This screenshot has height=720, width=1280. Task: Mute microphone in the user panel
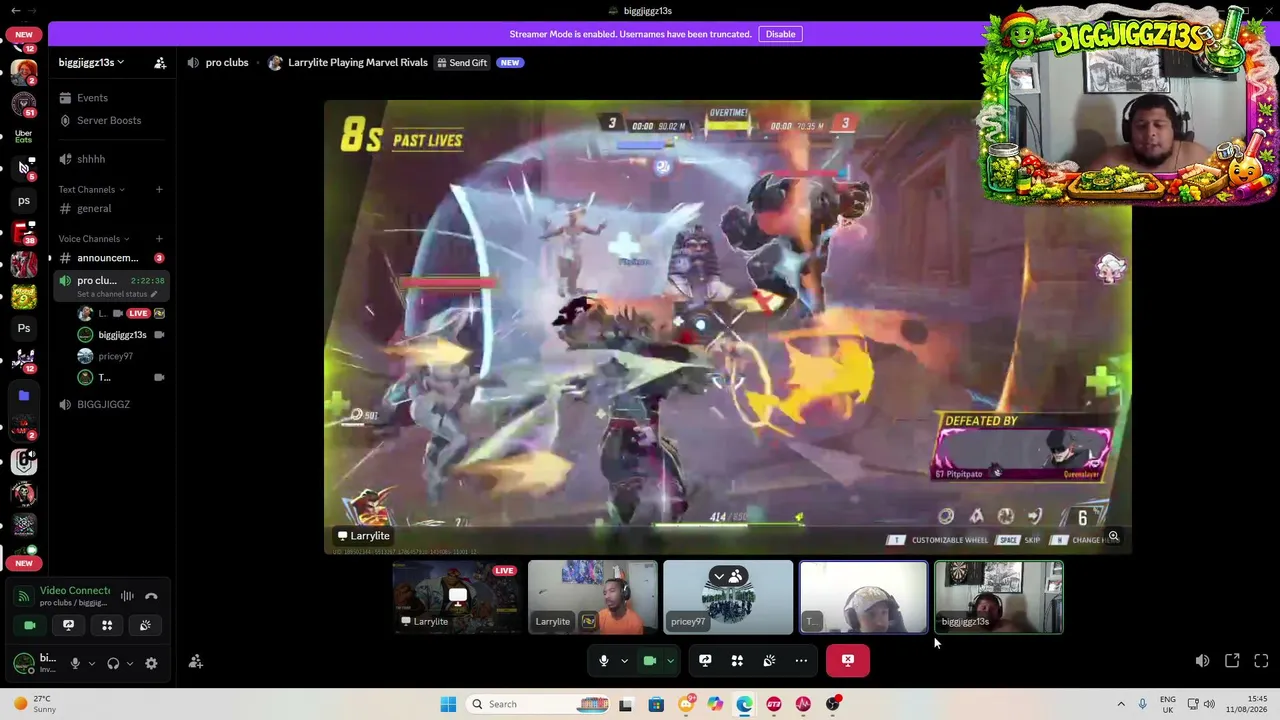point(75,663)
